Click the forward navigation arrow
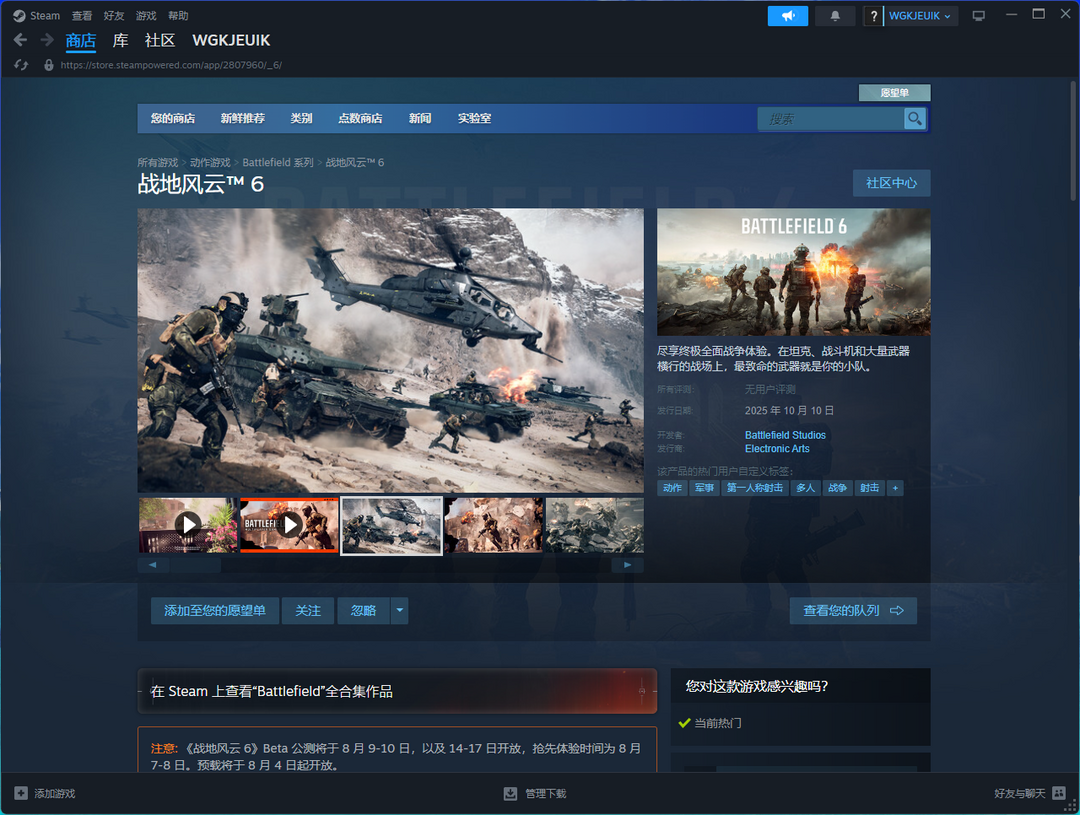Image resolution: width=1080 pixels, height=815 pixels. pyautogui.click(x=47, y=40)
